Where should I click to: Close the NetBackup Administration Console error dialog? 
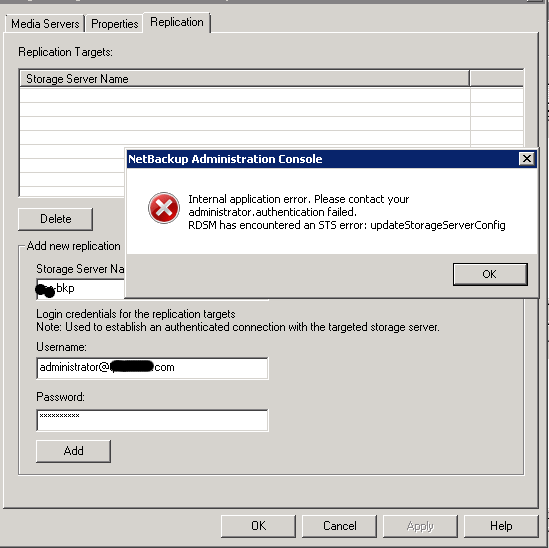pyautogui.click(x=526, y=159)
